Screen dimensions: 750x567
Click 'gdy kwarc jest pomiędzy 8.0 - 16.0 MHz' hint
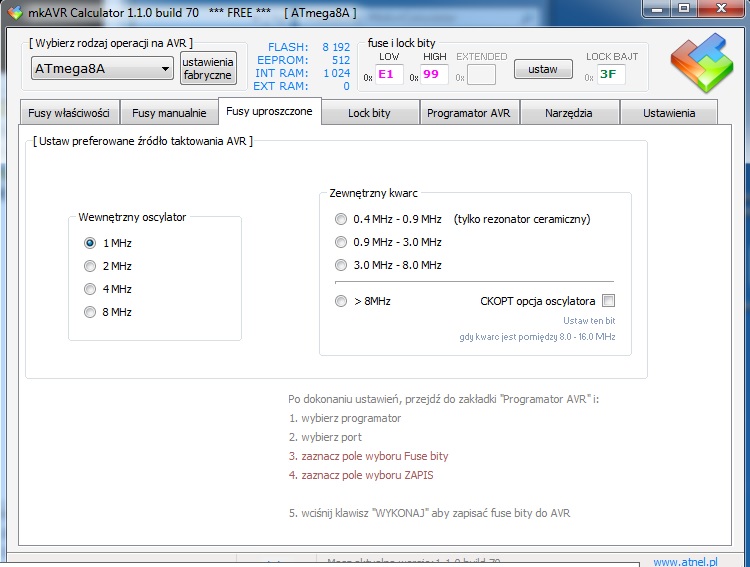[x=537, y=337]
